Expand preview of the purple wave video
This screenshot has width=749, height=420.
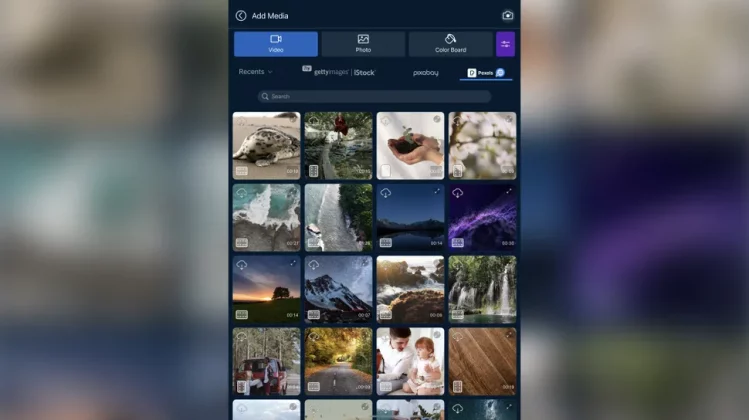[x=508, y=192]
